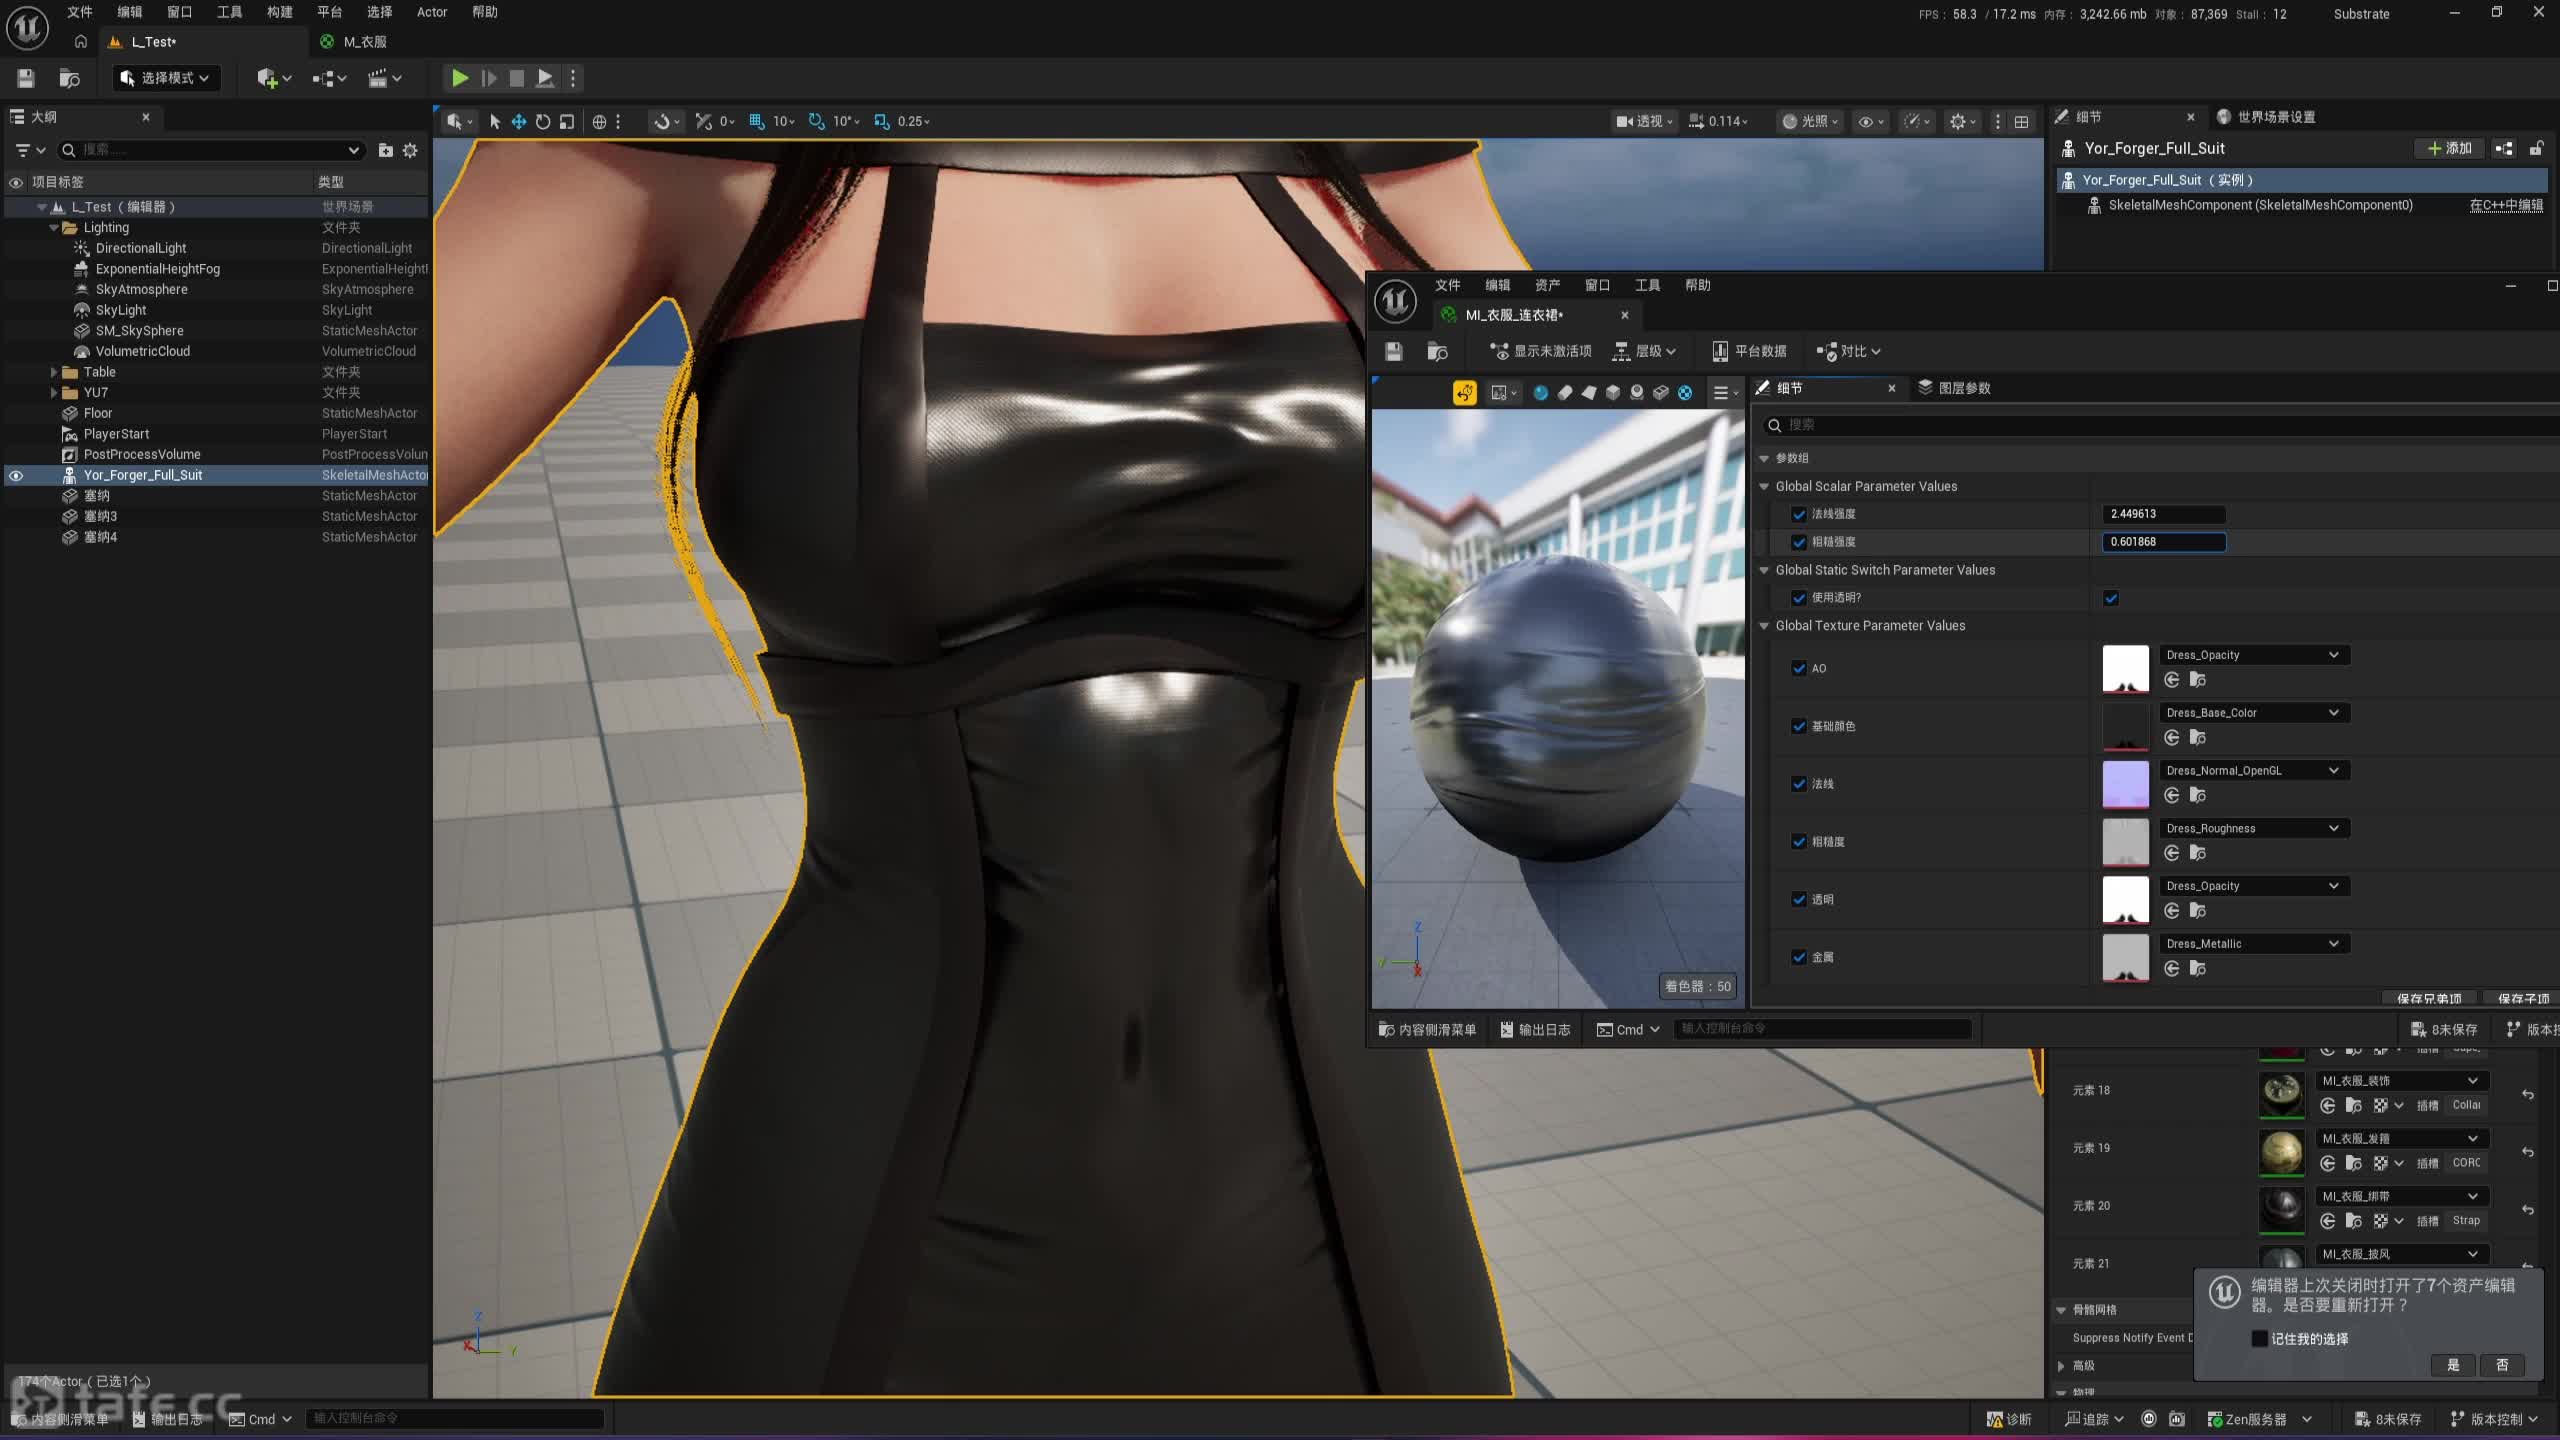Start Play-in-Editor with the green play button
The height and width of the screenshot is (1440, 2560).
point(459,78)
